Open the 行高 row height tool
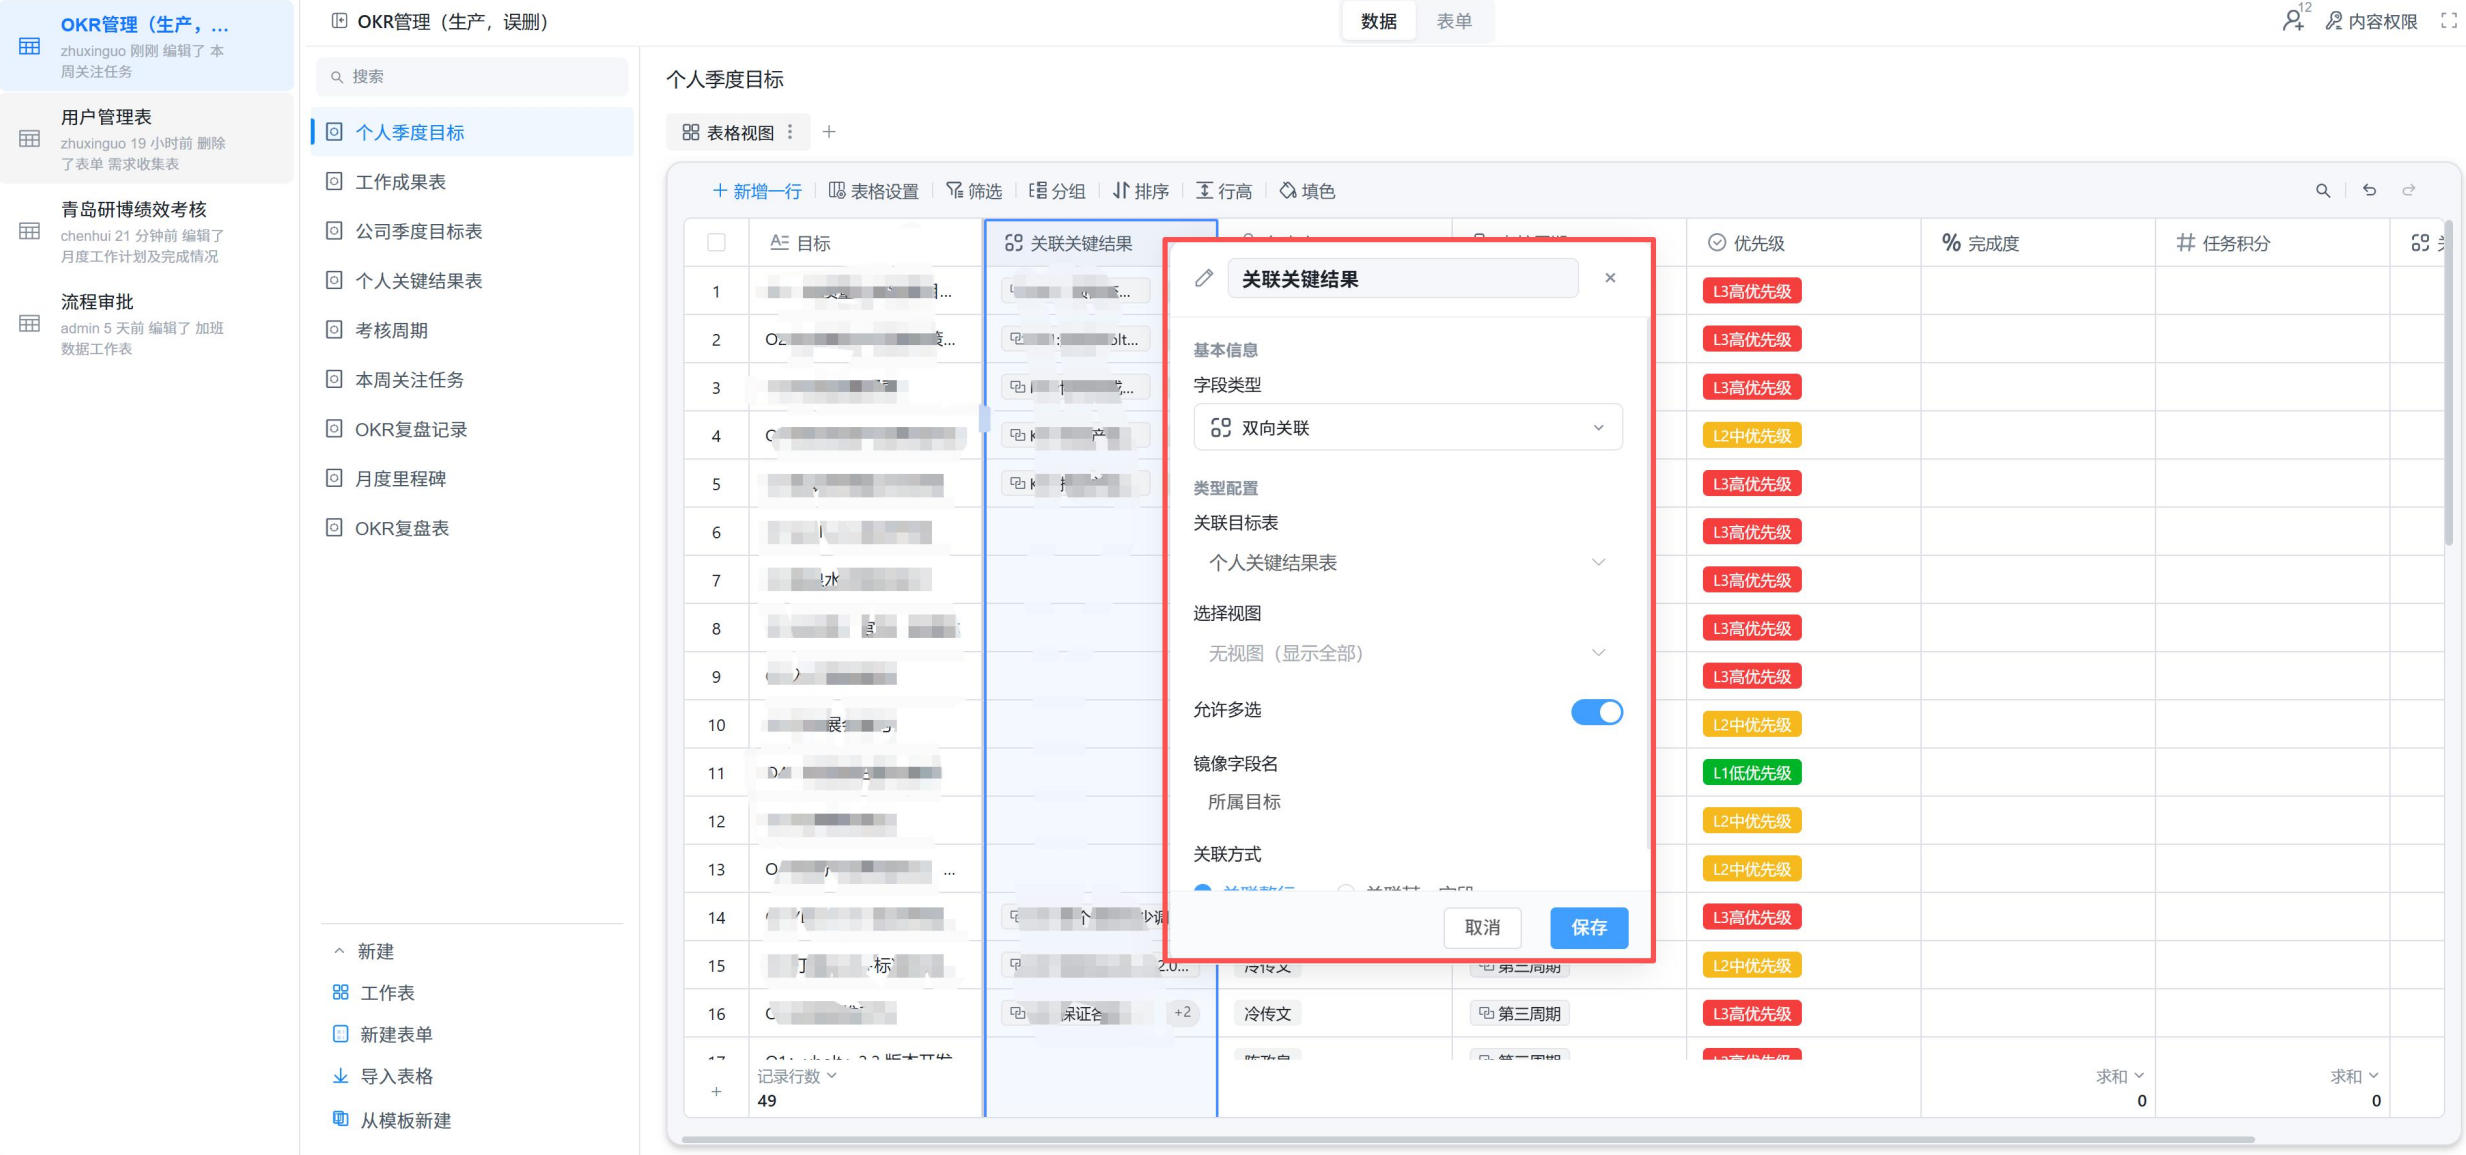 pyautogui.click(x=1224, y=191)
